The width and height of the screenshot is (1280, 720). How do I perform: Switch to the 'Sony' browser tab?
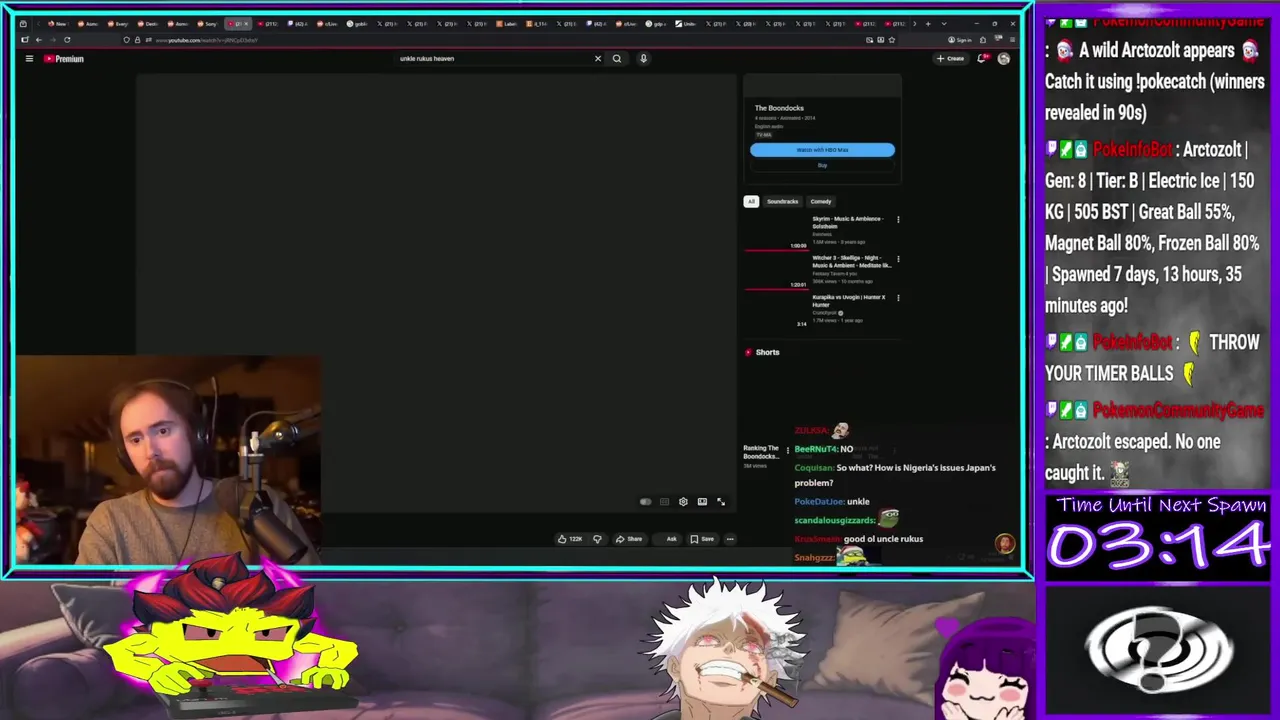pos(207,23)
